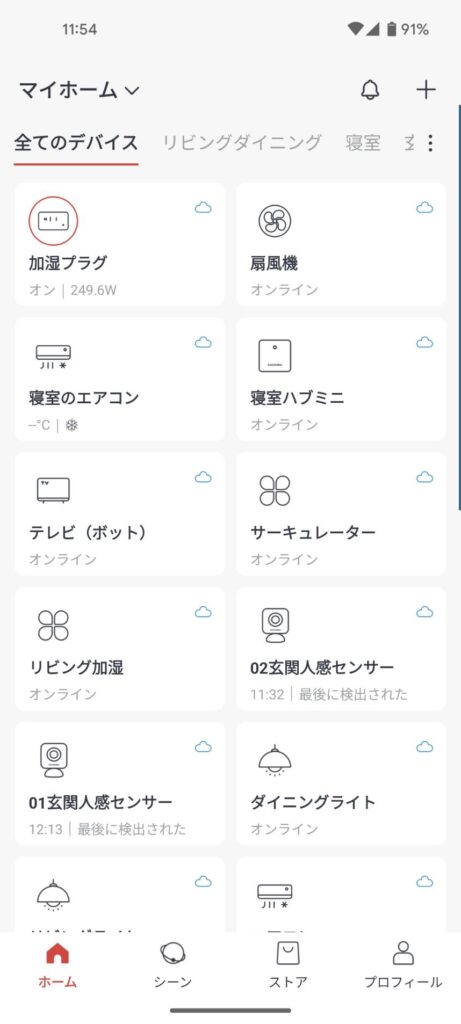Open the notification bell

tap(370, 89)
